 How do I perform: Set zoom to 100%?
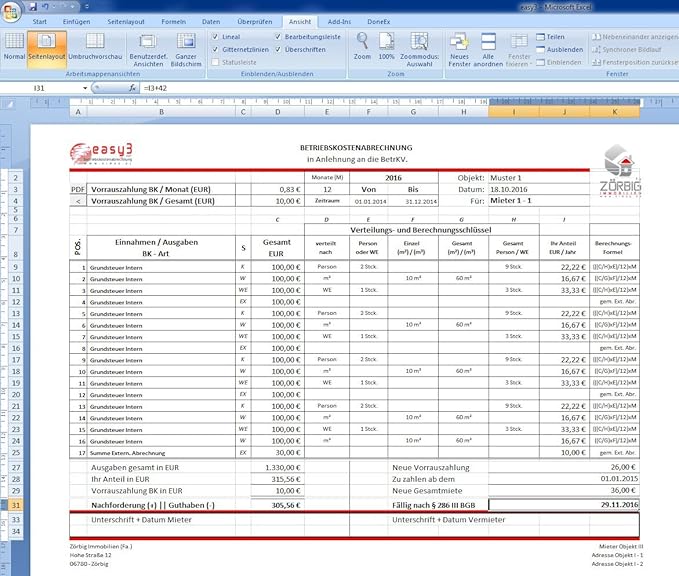pyautogui.click(x=386, y=48)
